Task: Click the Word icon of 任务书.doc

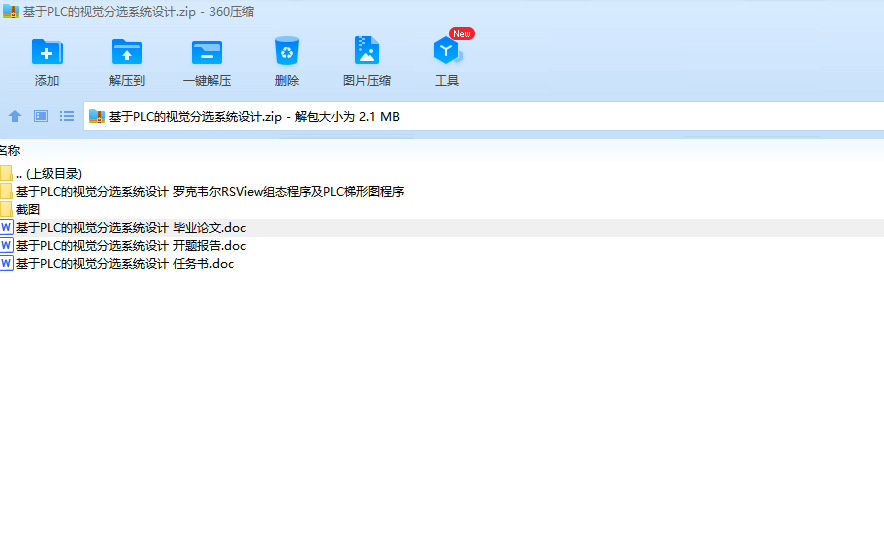Action: click(x=6, y=263)
